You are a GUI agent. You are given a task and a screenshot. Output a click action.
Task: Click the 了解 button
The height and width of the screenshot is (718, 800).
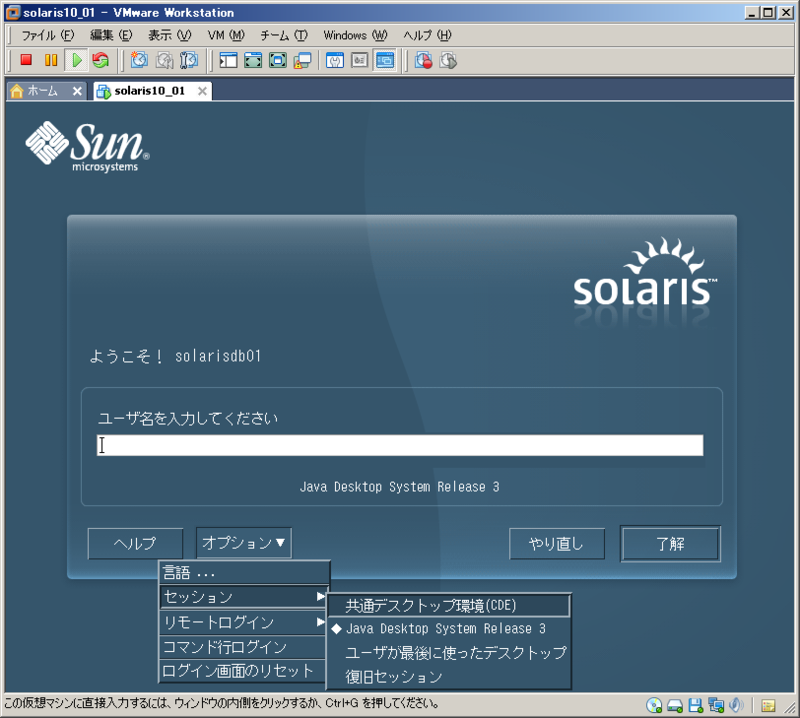click(670, 543)
